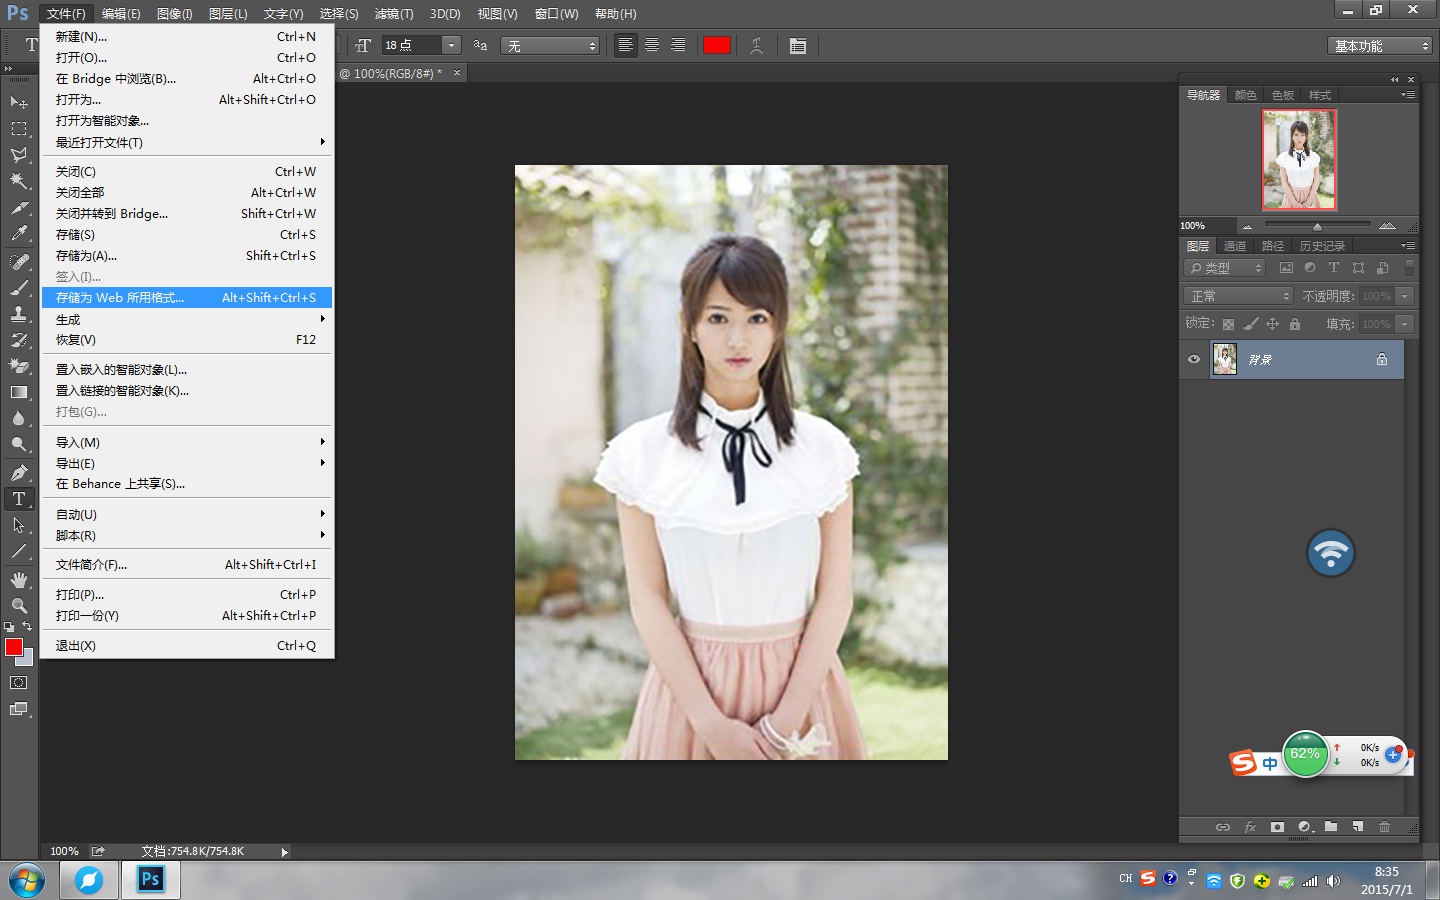The image size is (1440, 900).
Task: Pick the Polygonal Lasso tool
Action: [19, 155]
